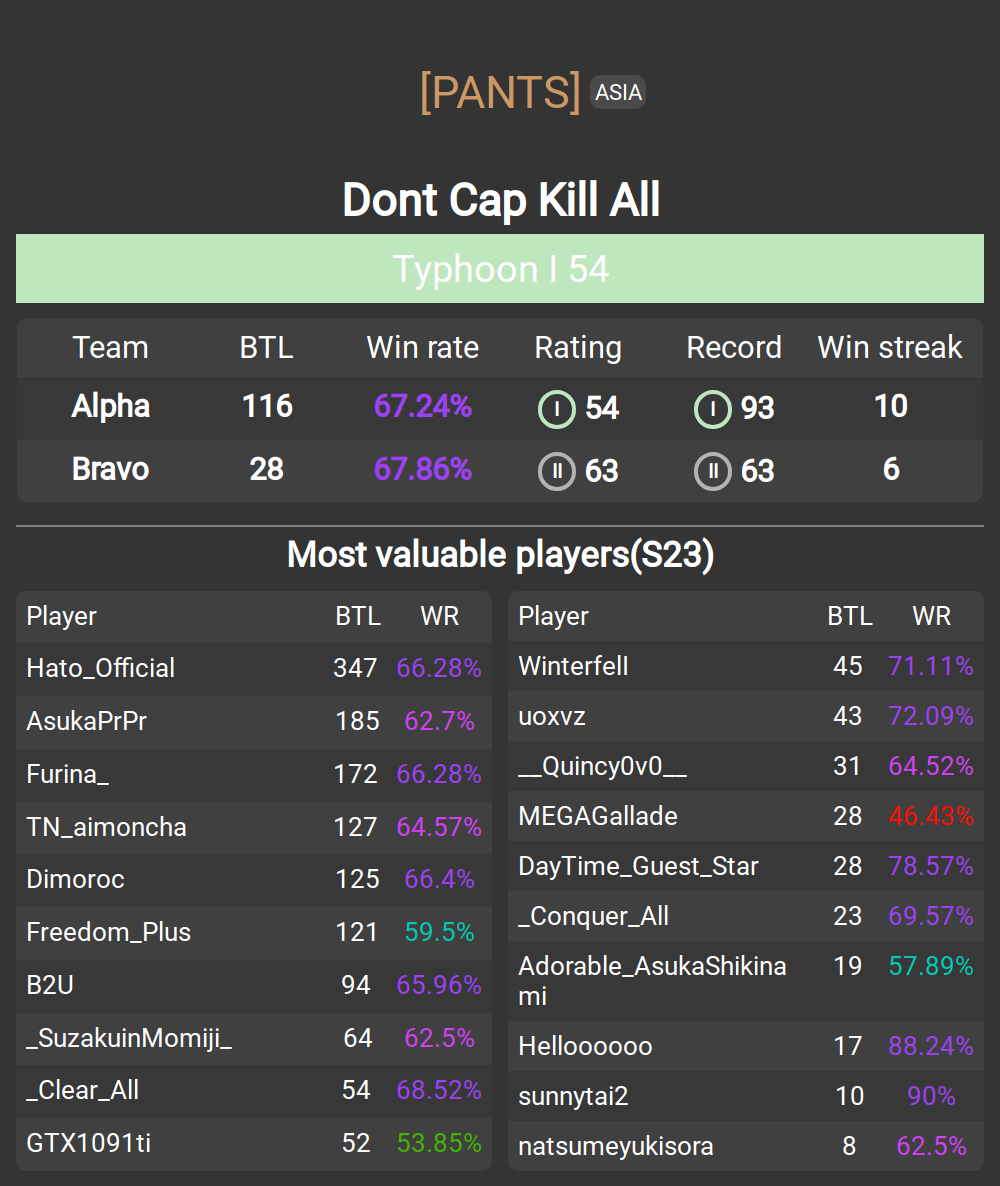This screenshot has height=1186, width=1000.
Task: Open player Hato_Official's profile
Action: (101, 668)
